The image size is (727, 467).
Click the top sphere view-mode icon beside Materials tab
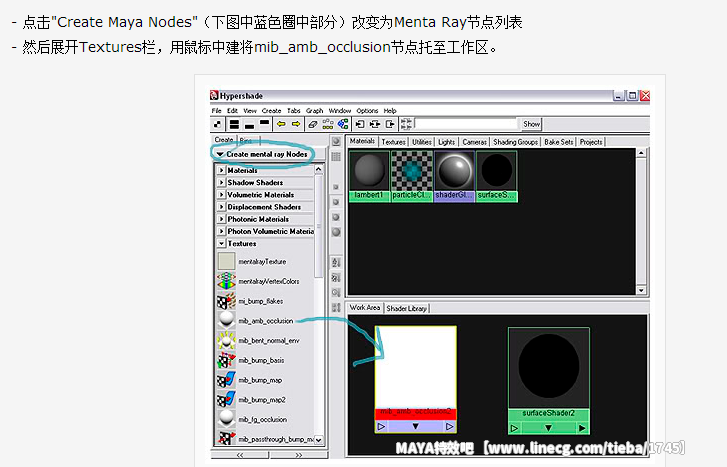click(x=336, y=141)
